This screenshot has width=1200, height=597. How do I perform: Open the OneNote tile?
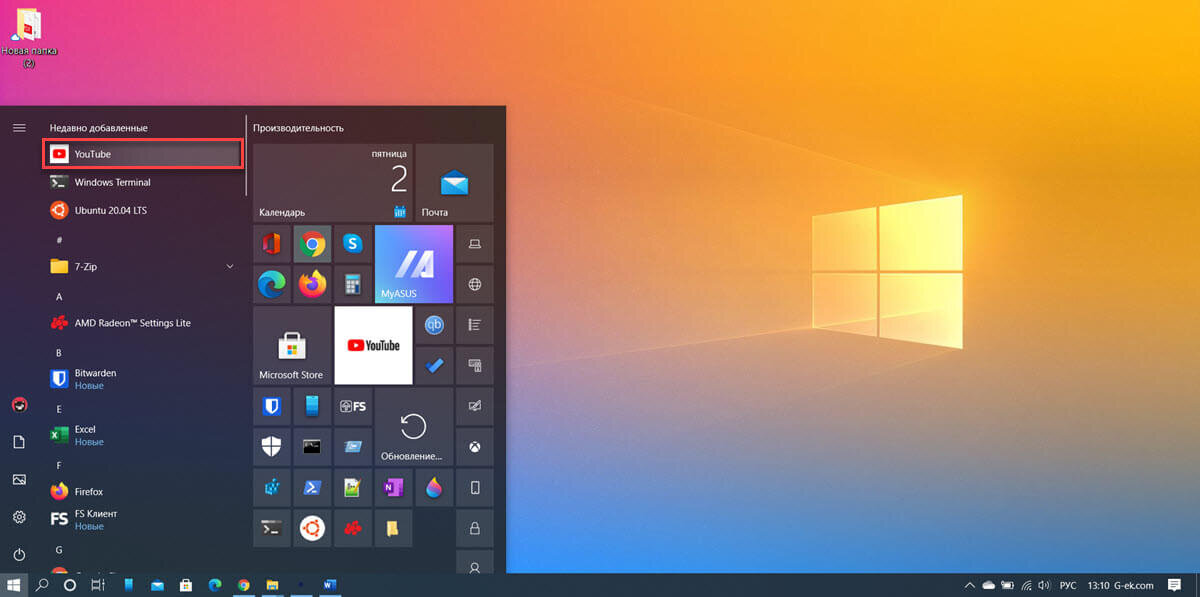click(394, 488)
